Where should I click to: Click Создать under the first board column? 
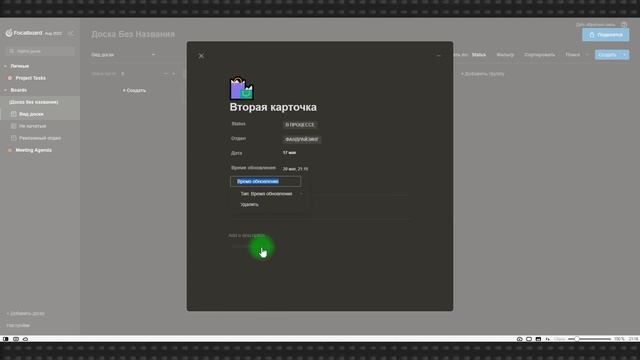tap(134, 90)
